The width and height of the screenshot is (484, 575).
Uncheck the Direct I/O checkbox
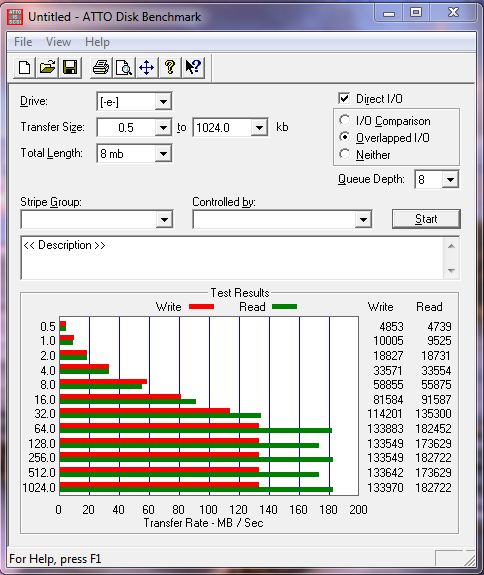click(x=344, y=98)
